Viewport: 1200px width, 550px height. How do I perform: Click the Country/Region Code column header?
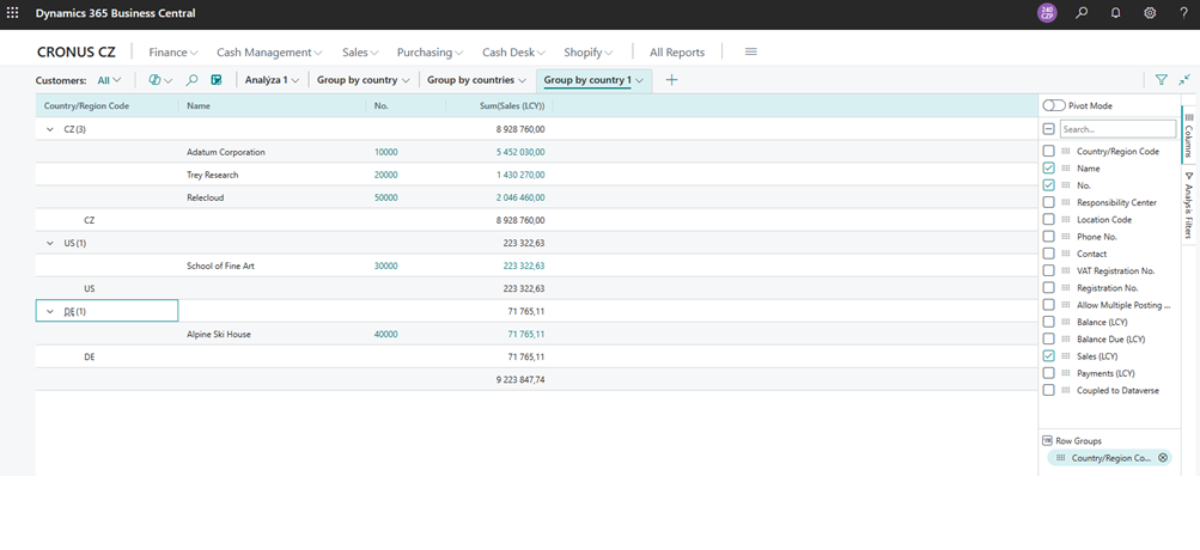pyautogui.click(x=86, y=105)
